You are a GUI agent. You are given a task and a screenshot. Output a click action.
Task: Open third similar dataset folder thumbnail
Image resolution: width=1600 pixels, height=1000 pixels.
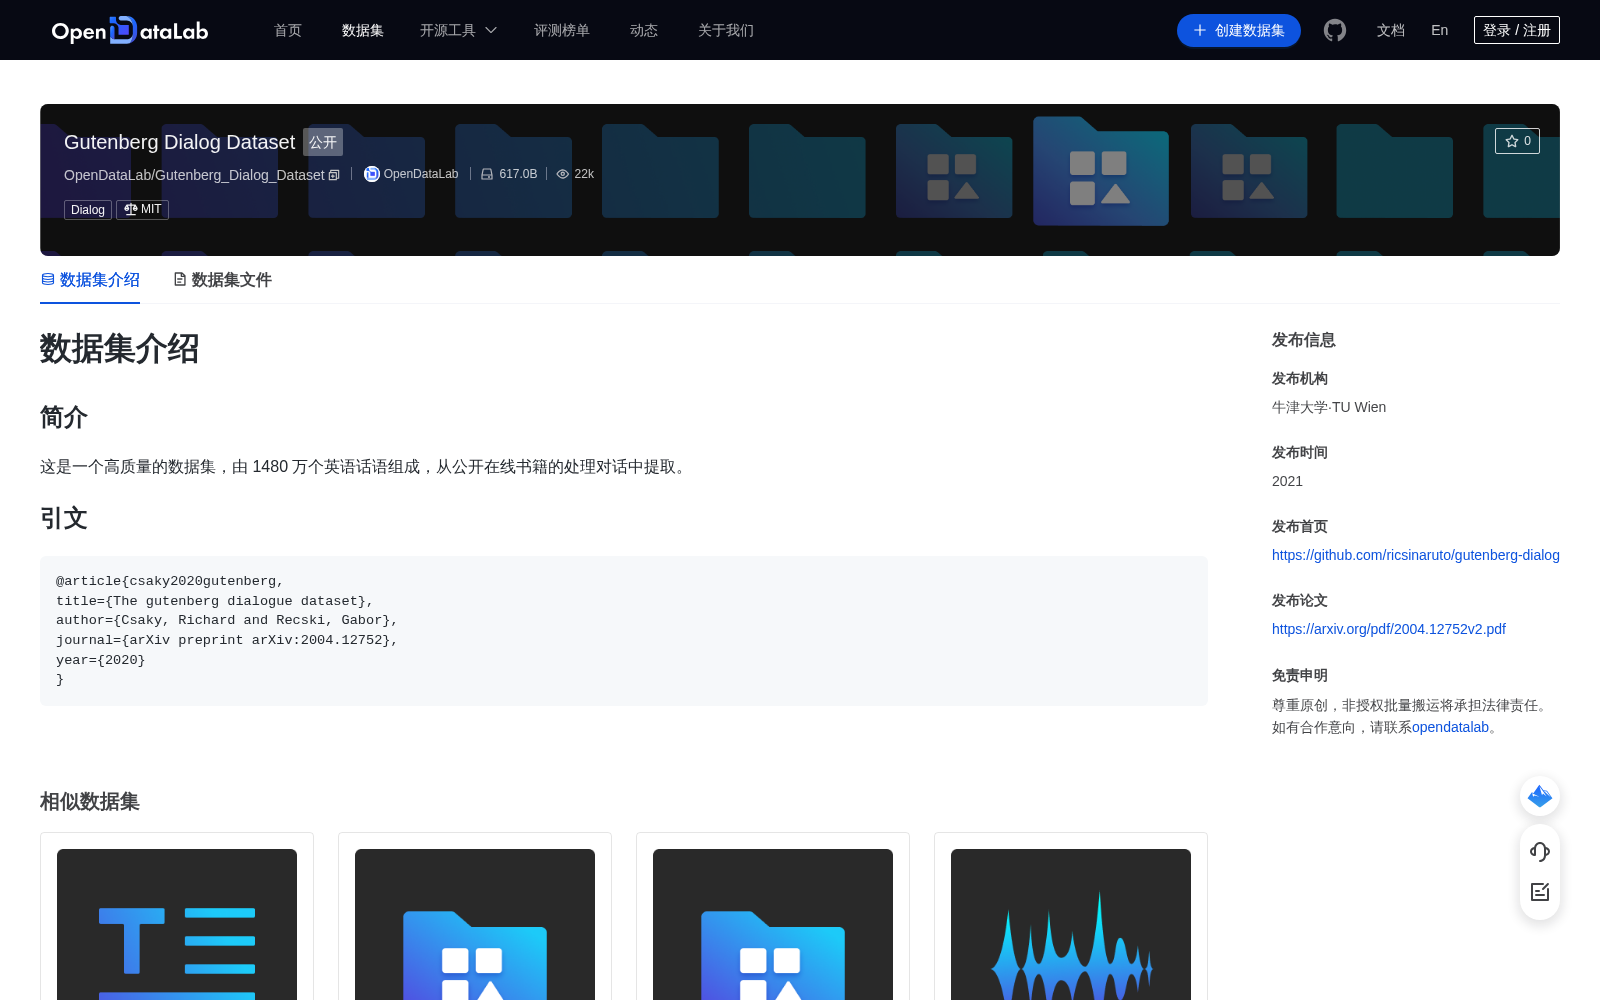pyautogui.click(x=773, y=924)
